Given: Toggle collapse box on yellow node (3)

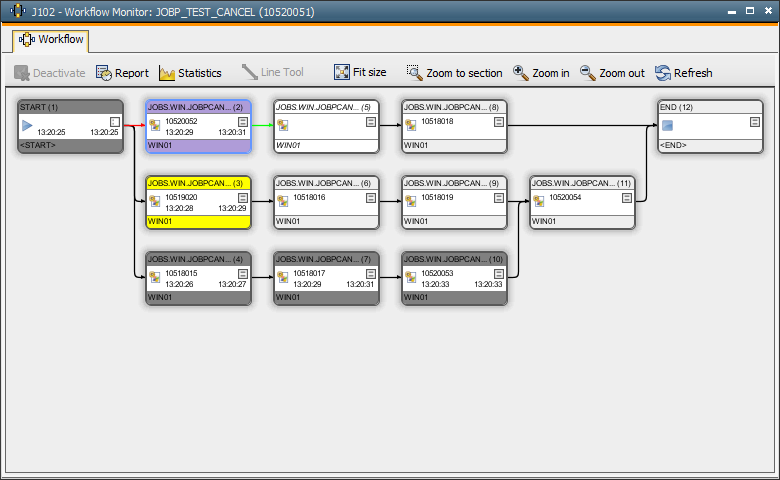Looking at the screenshot, I should click(243, 198).
